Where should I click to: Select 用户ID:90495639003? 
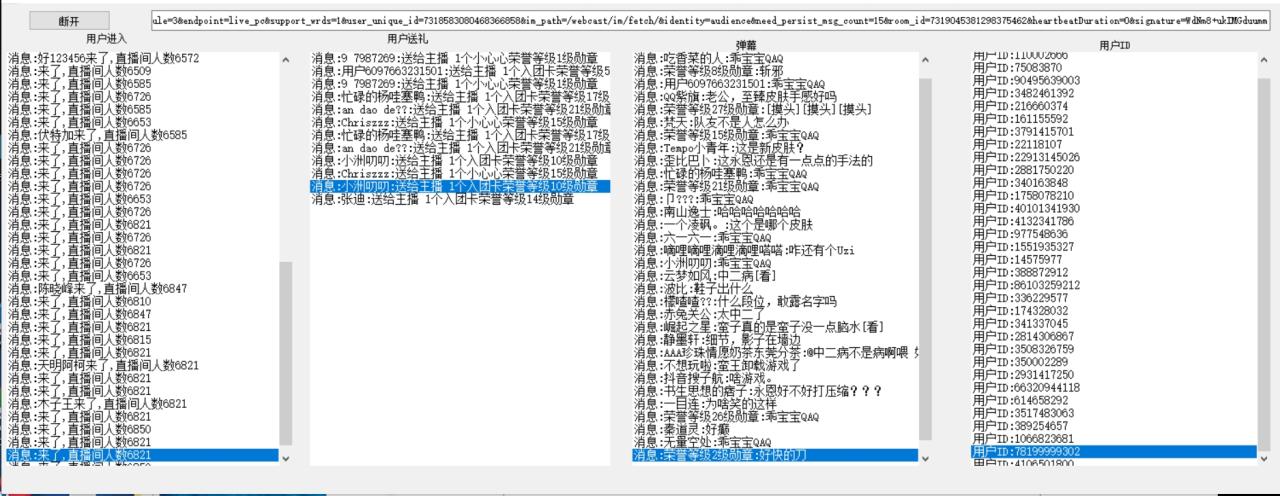pyautogui.click(x=1114, y=81)
